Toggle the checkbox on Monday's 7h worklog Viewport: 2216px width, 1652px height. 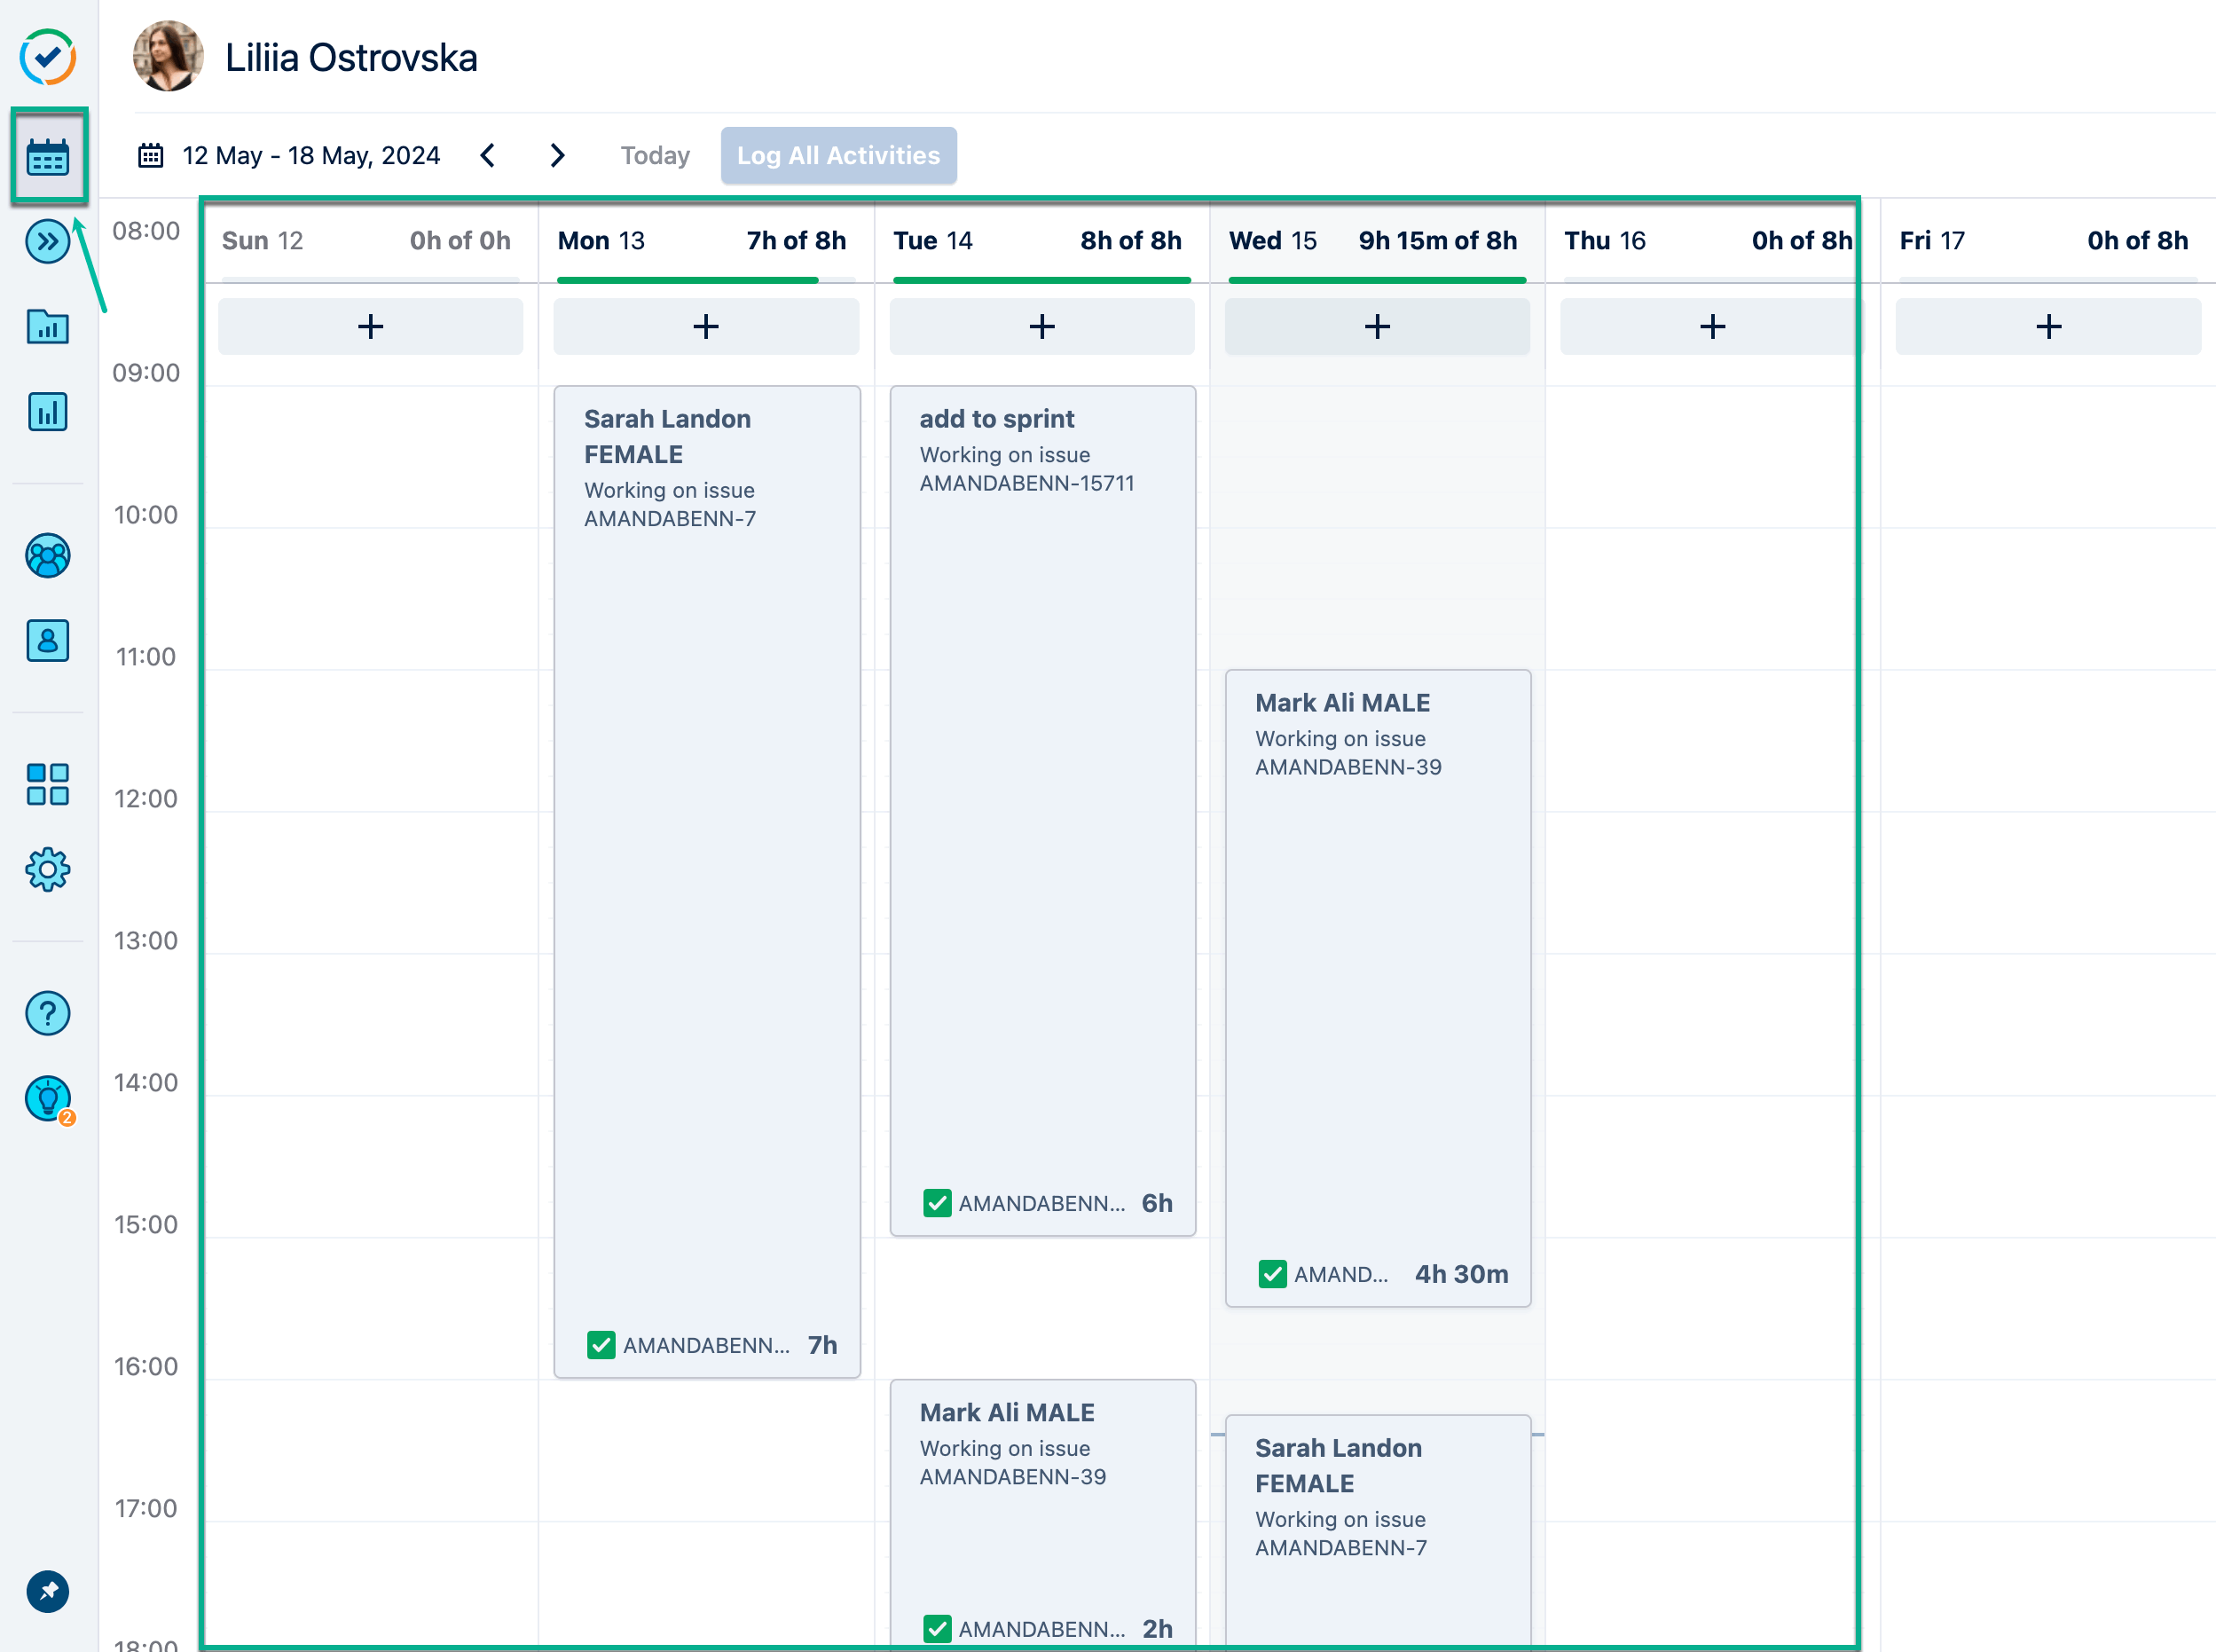[601, 1345]
